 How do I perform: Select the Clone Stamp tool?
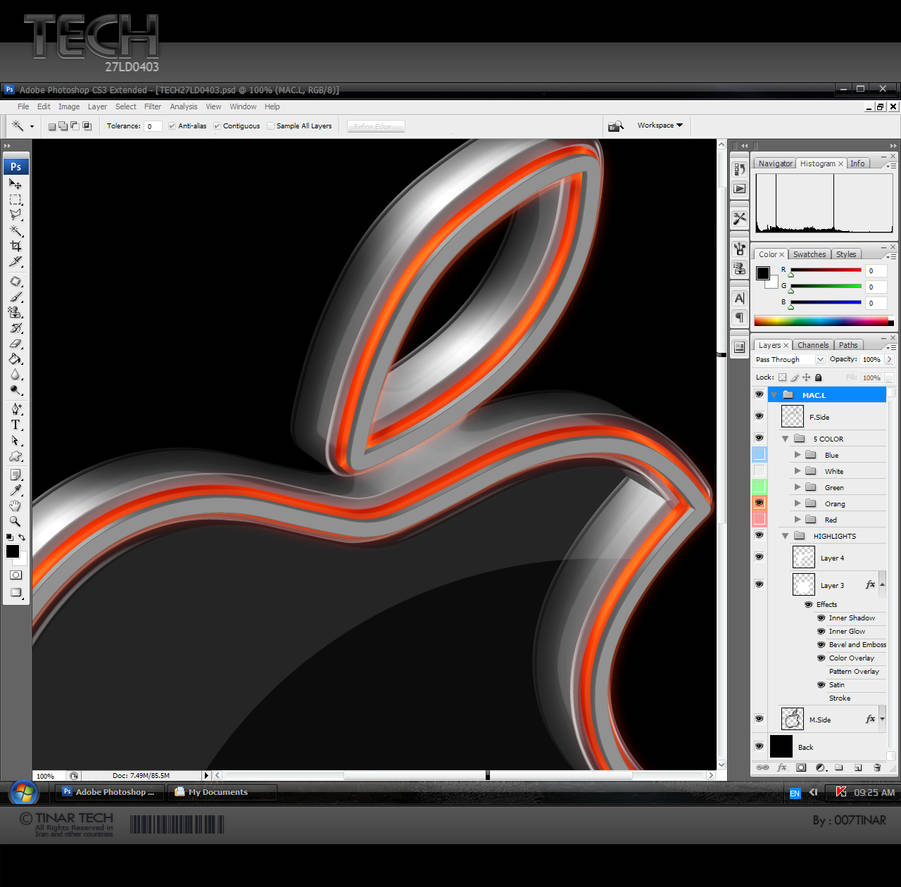coord(16,313)
